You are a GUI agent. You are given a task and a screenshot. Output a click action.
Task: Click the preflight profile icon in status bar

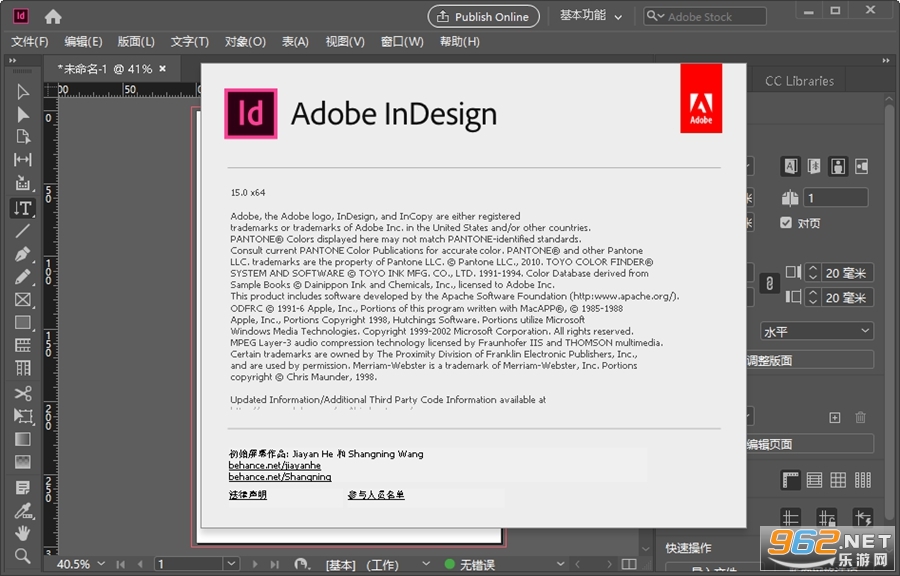pyautogui.click(x=301, y=565)
